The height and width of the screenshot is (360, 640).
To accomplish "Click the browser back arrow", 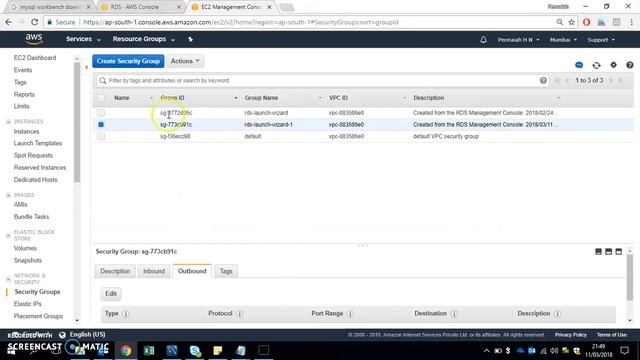I will [x=9, y=22].
